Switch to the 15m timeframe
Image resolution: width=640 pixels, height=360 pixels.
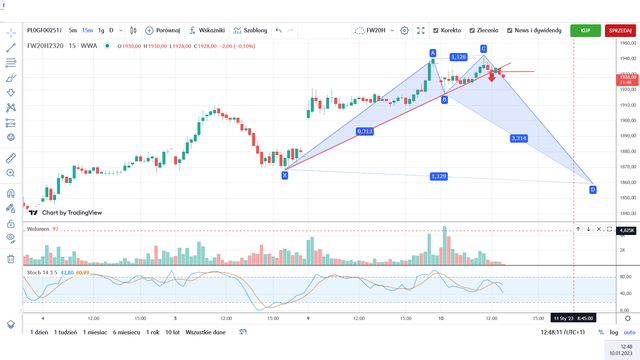87,31
